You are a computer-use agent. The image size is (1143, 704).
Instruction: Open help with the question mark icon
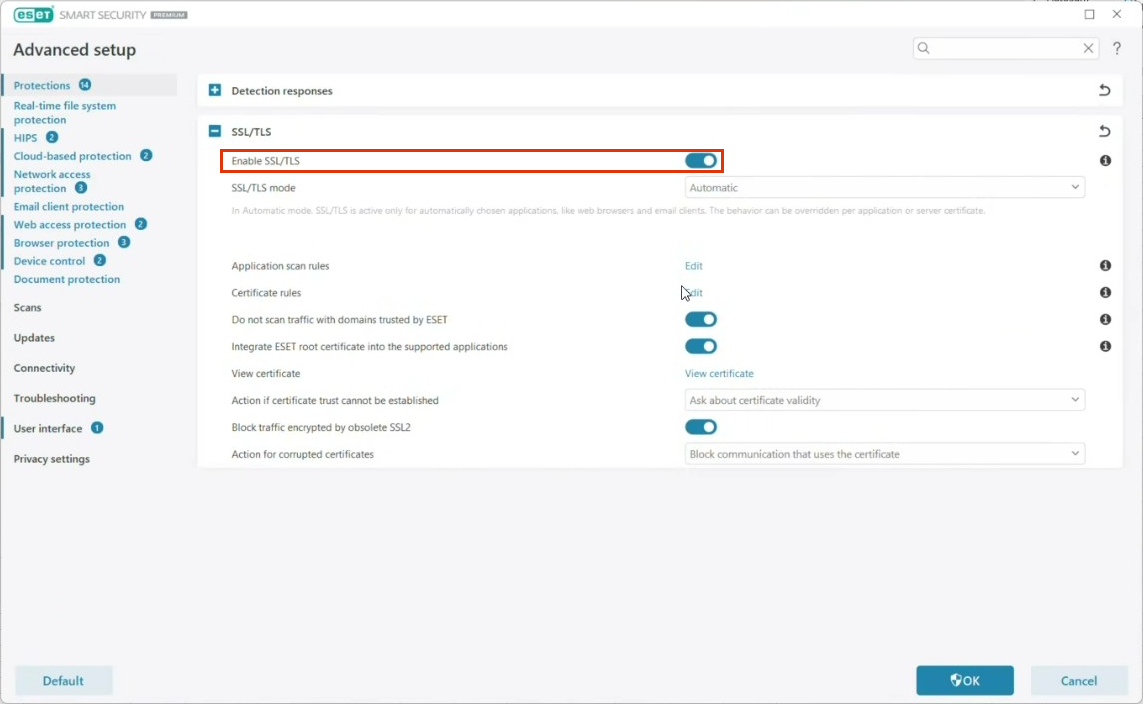pyautogui.click(x=1117, y=48)
